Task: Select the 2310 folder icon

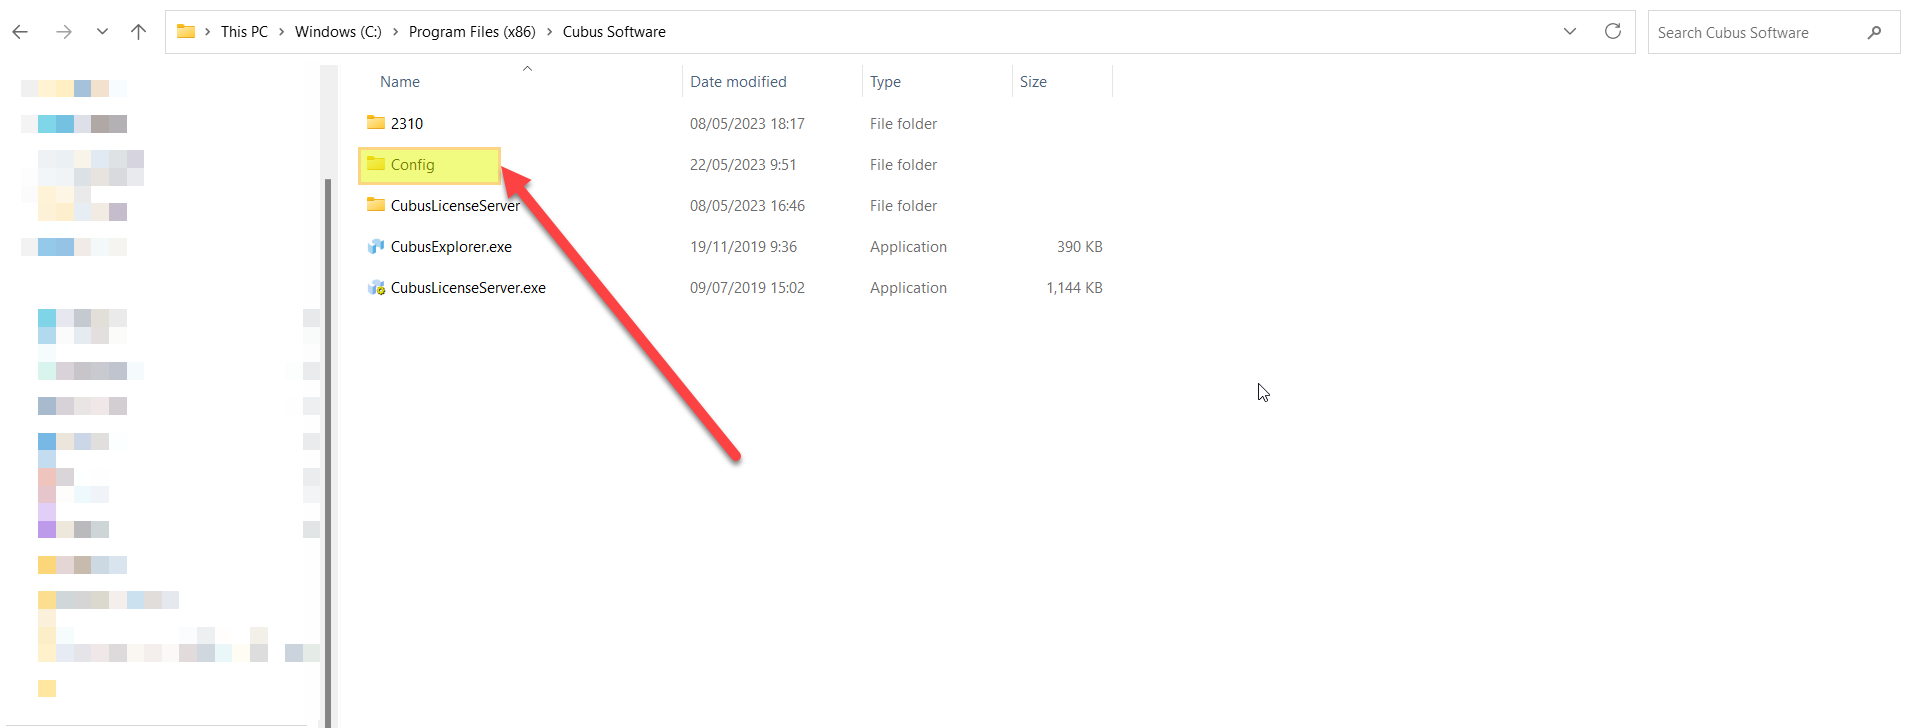Action: (376, 123)
